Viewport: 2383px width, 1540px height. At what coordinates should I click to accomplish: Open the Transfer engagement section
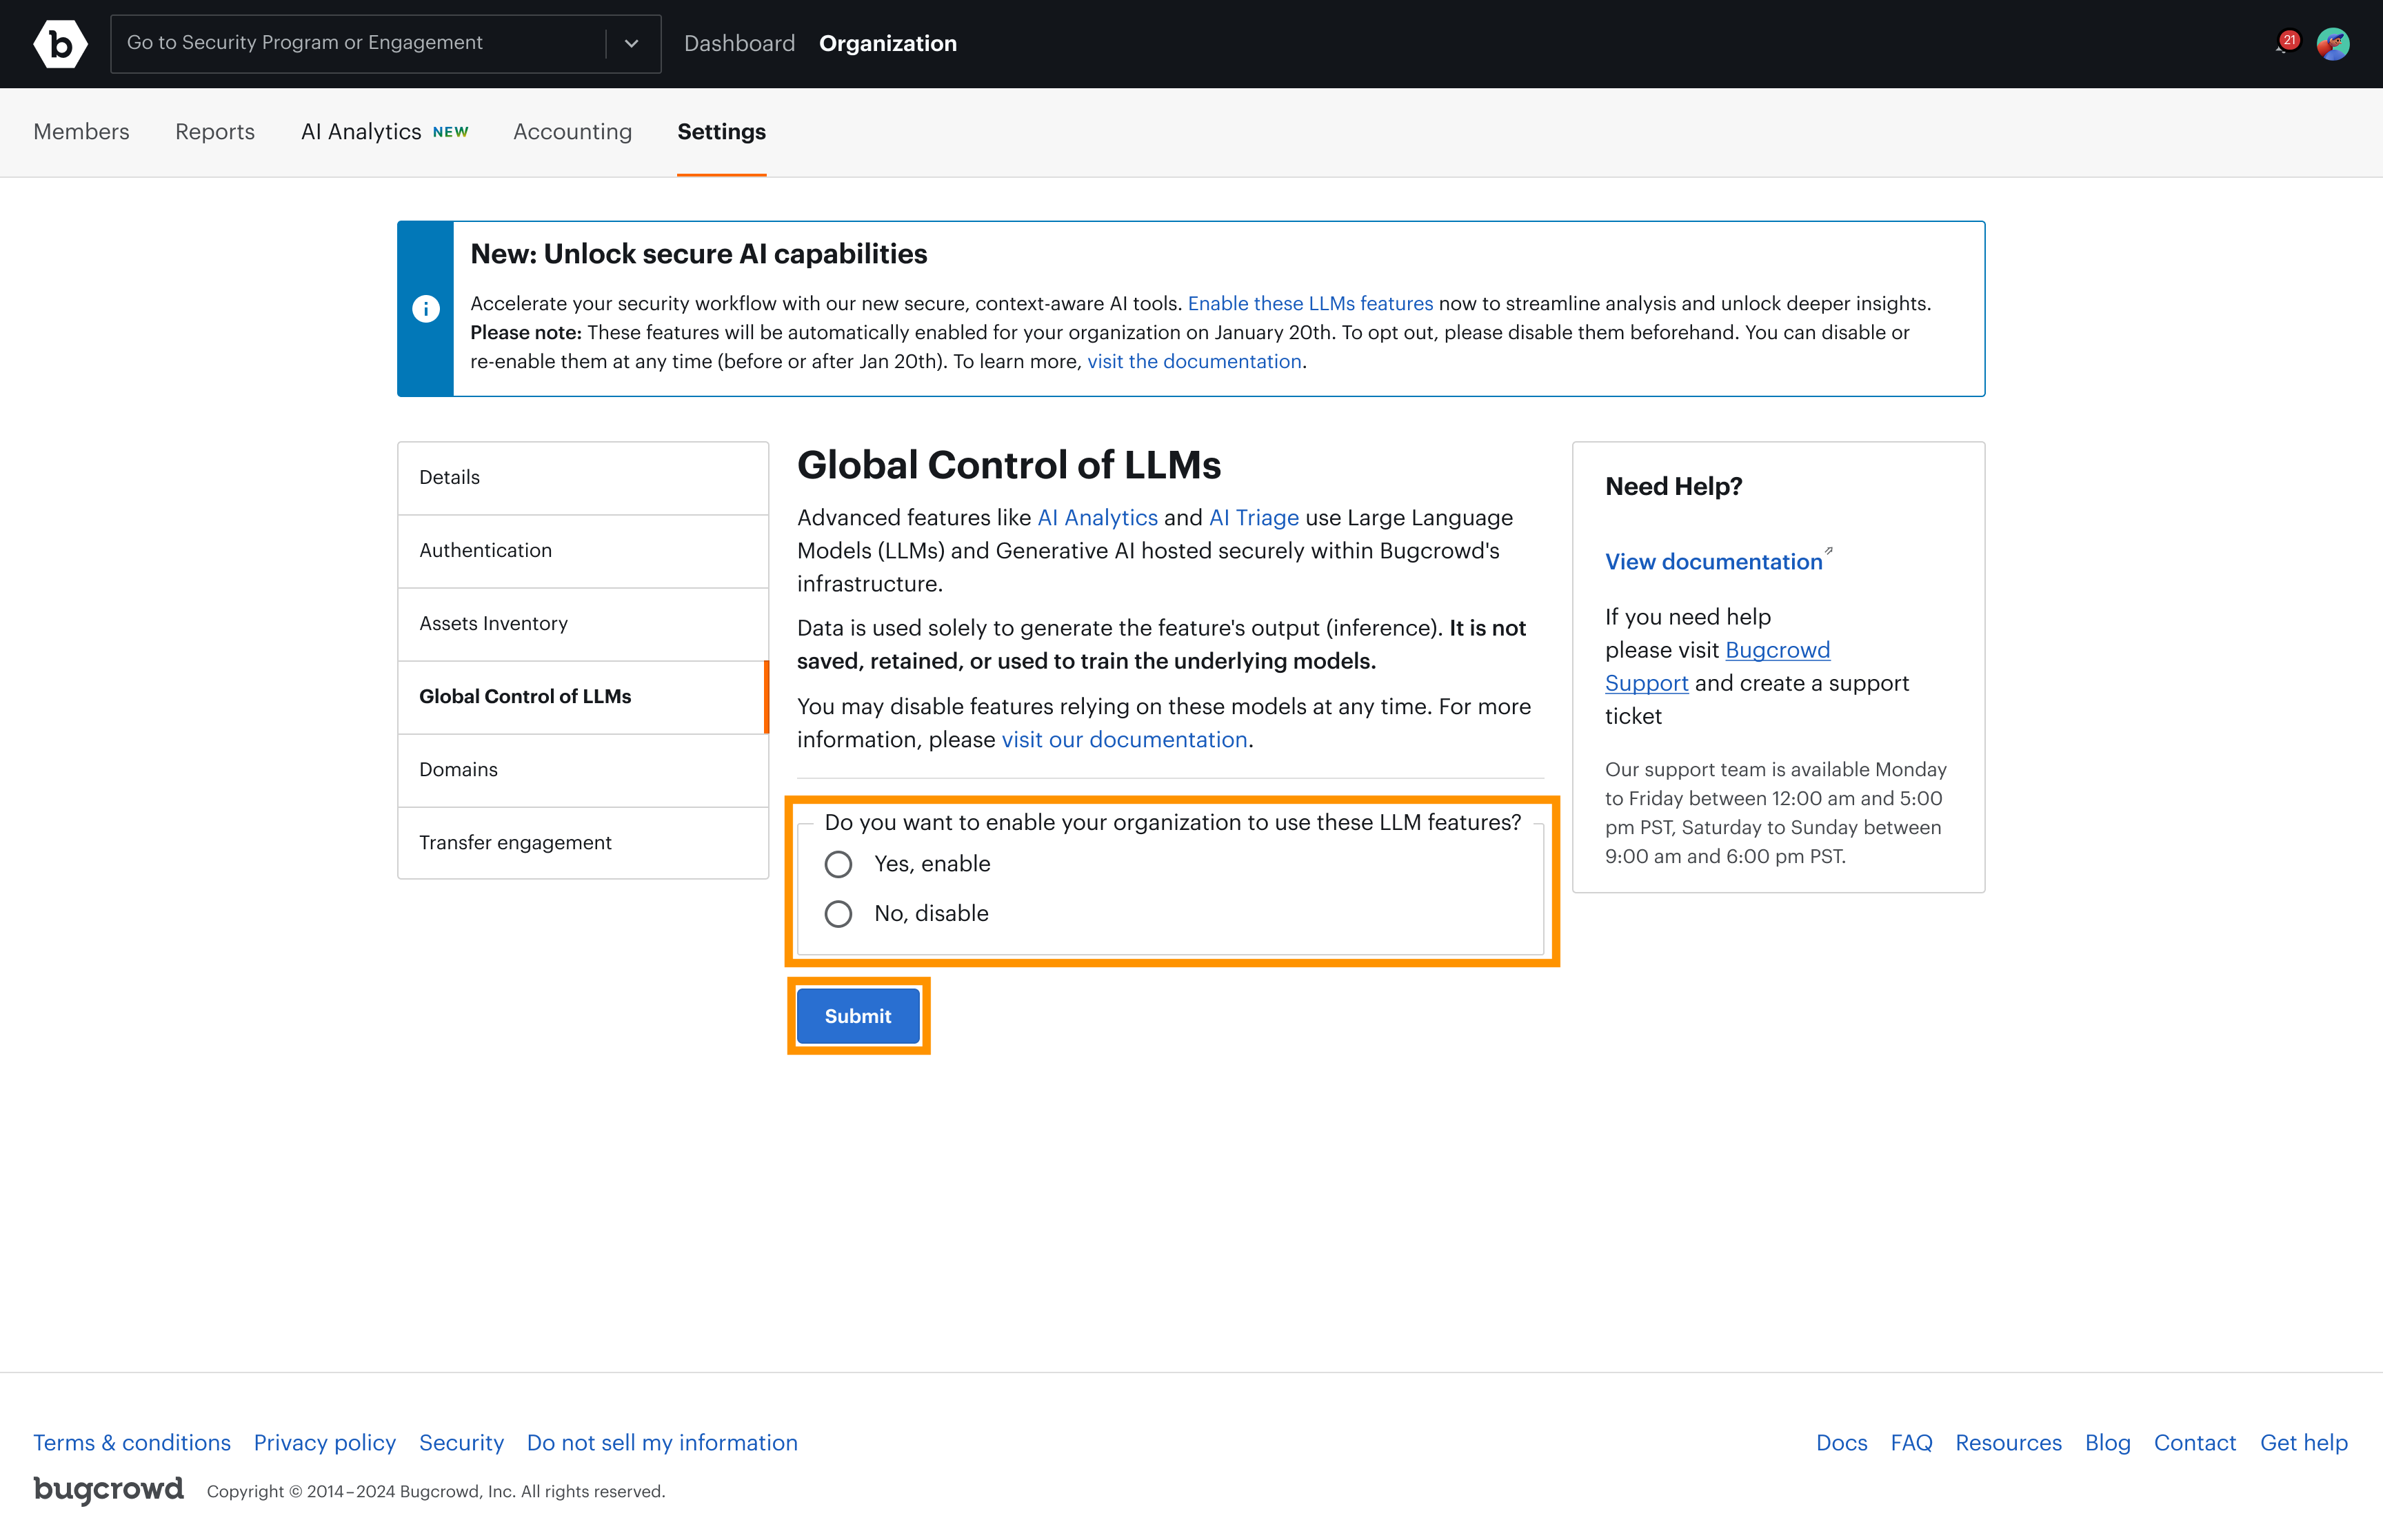tap(515, 842)
